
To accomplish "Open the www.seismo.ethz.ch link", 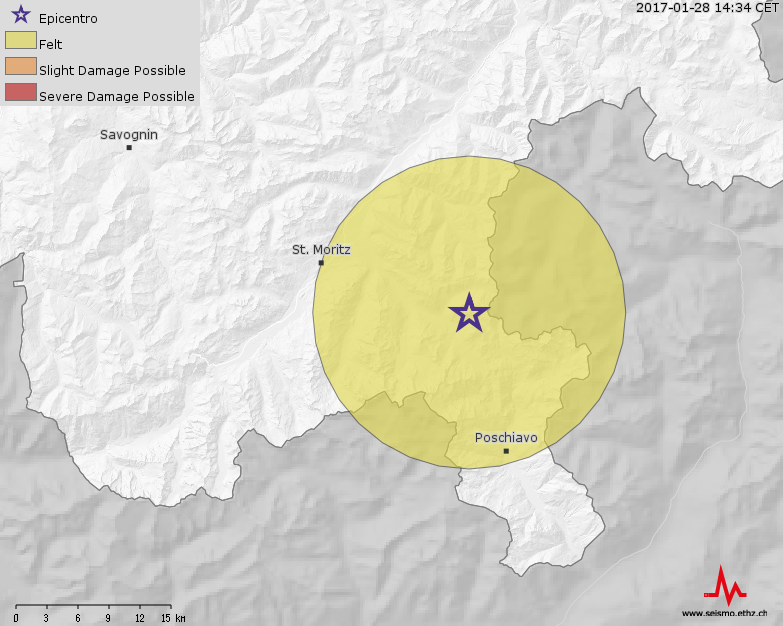I will (x=724, y=613).
